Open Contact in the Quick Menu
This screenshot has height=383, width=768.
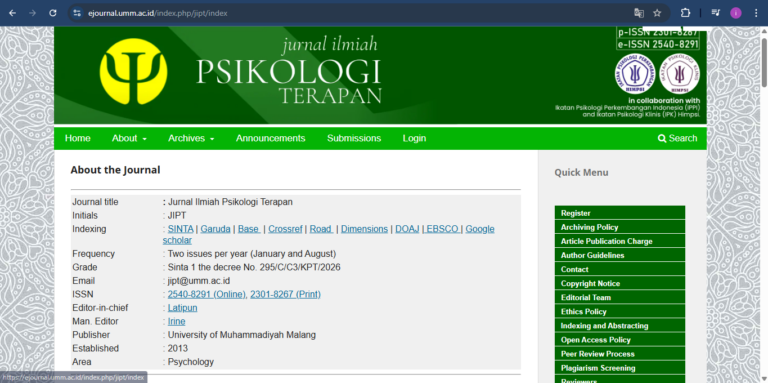[620, 269]
